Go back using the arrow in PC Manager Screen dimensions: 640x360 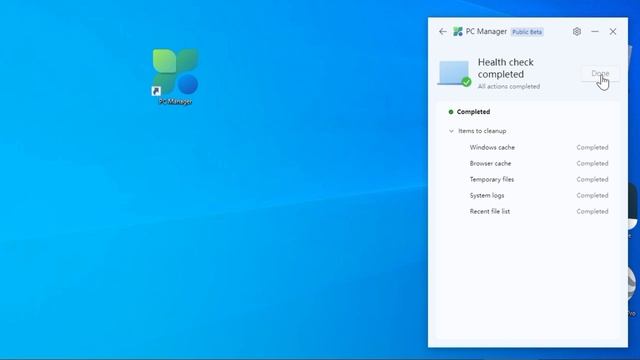coord(443,31)
